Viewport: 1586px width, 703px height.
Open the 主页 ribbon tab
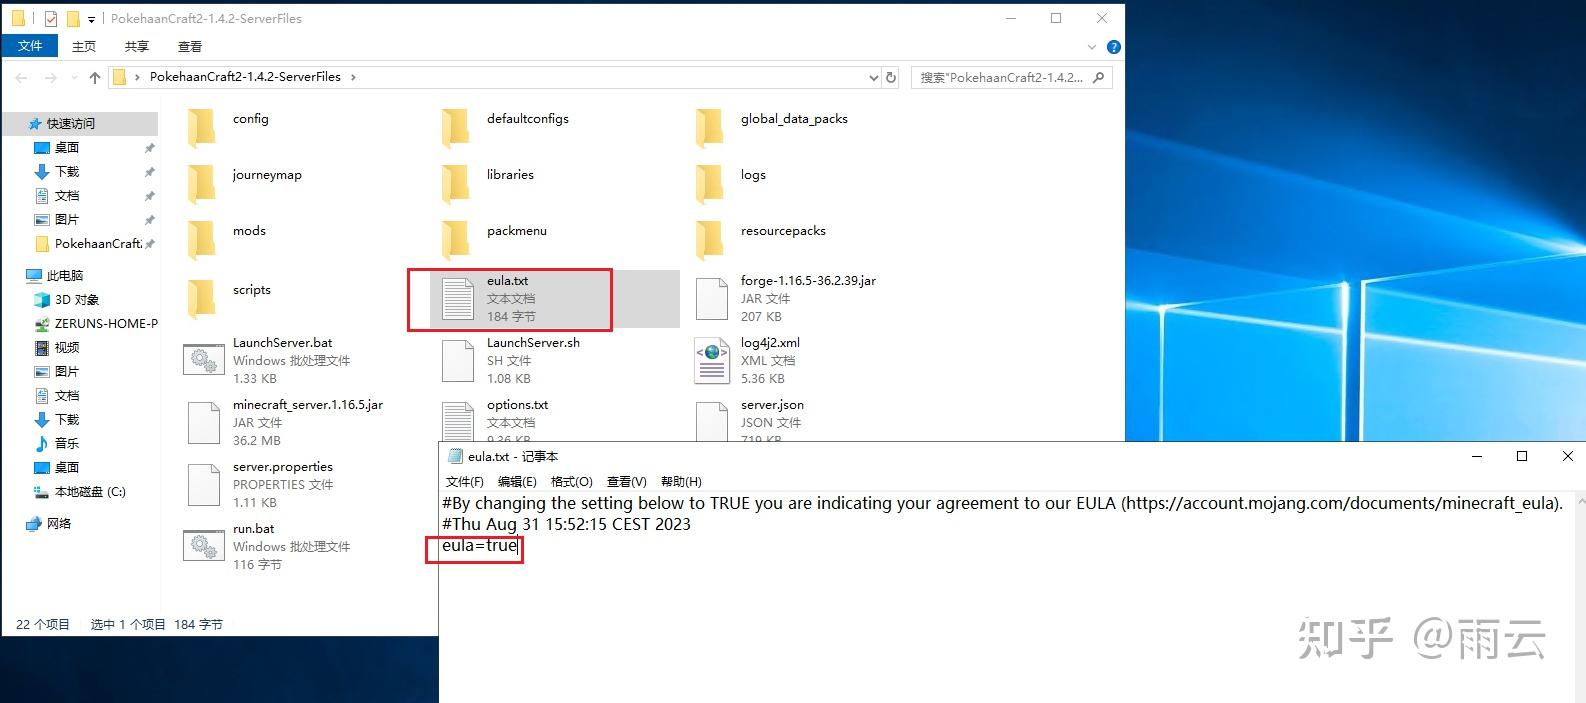click(84, 46)
